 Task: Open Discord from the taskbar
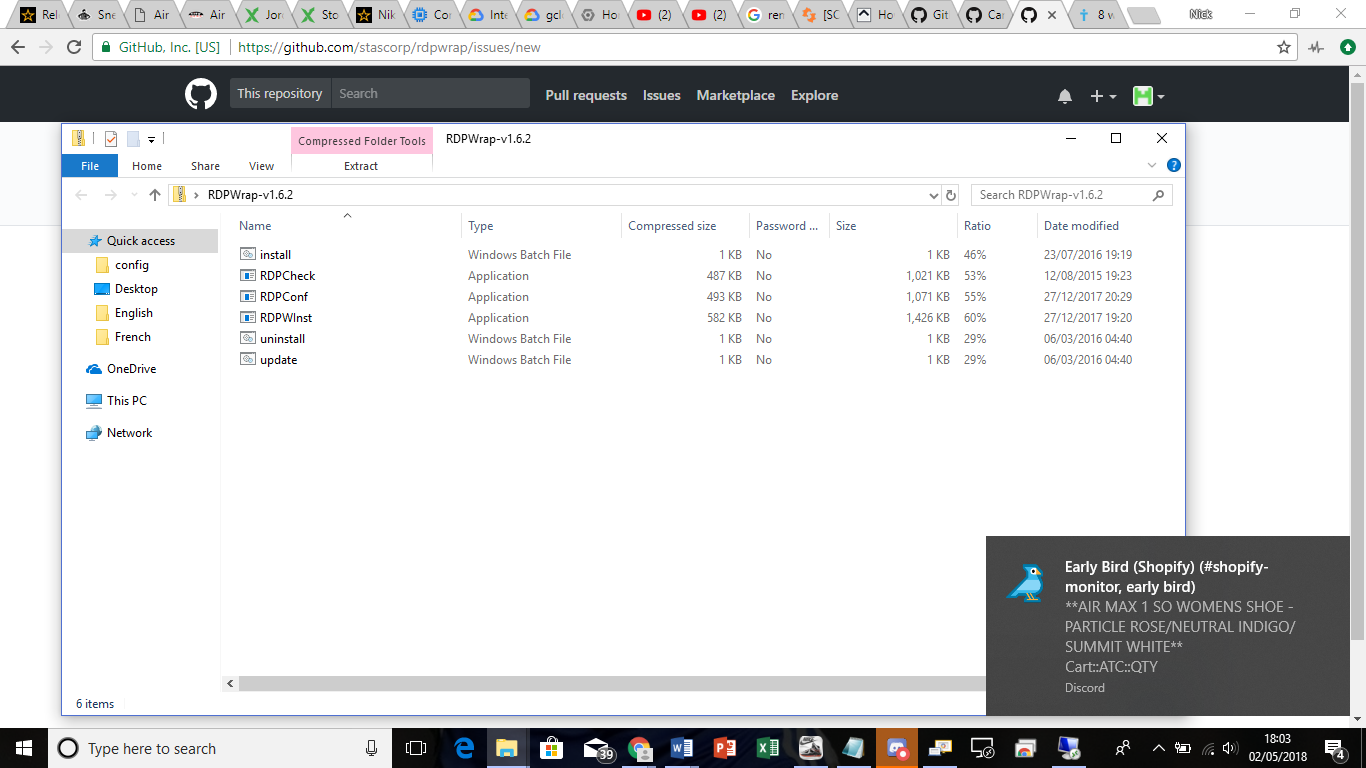point(894,747)
